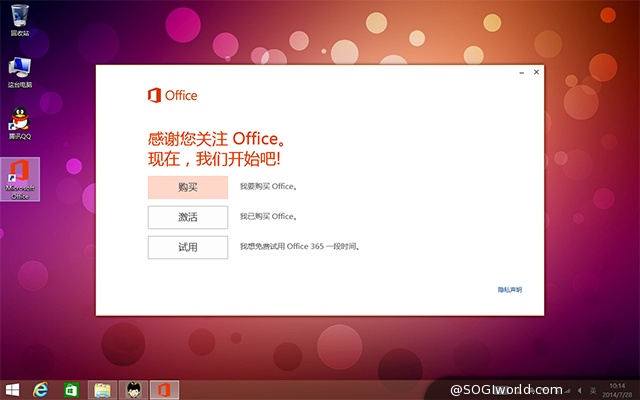This screenshot has width=640, height=400.
Task: Click the 英 input method indicator
Action: (x=593, y=391)
